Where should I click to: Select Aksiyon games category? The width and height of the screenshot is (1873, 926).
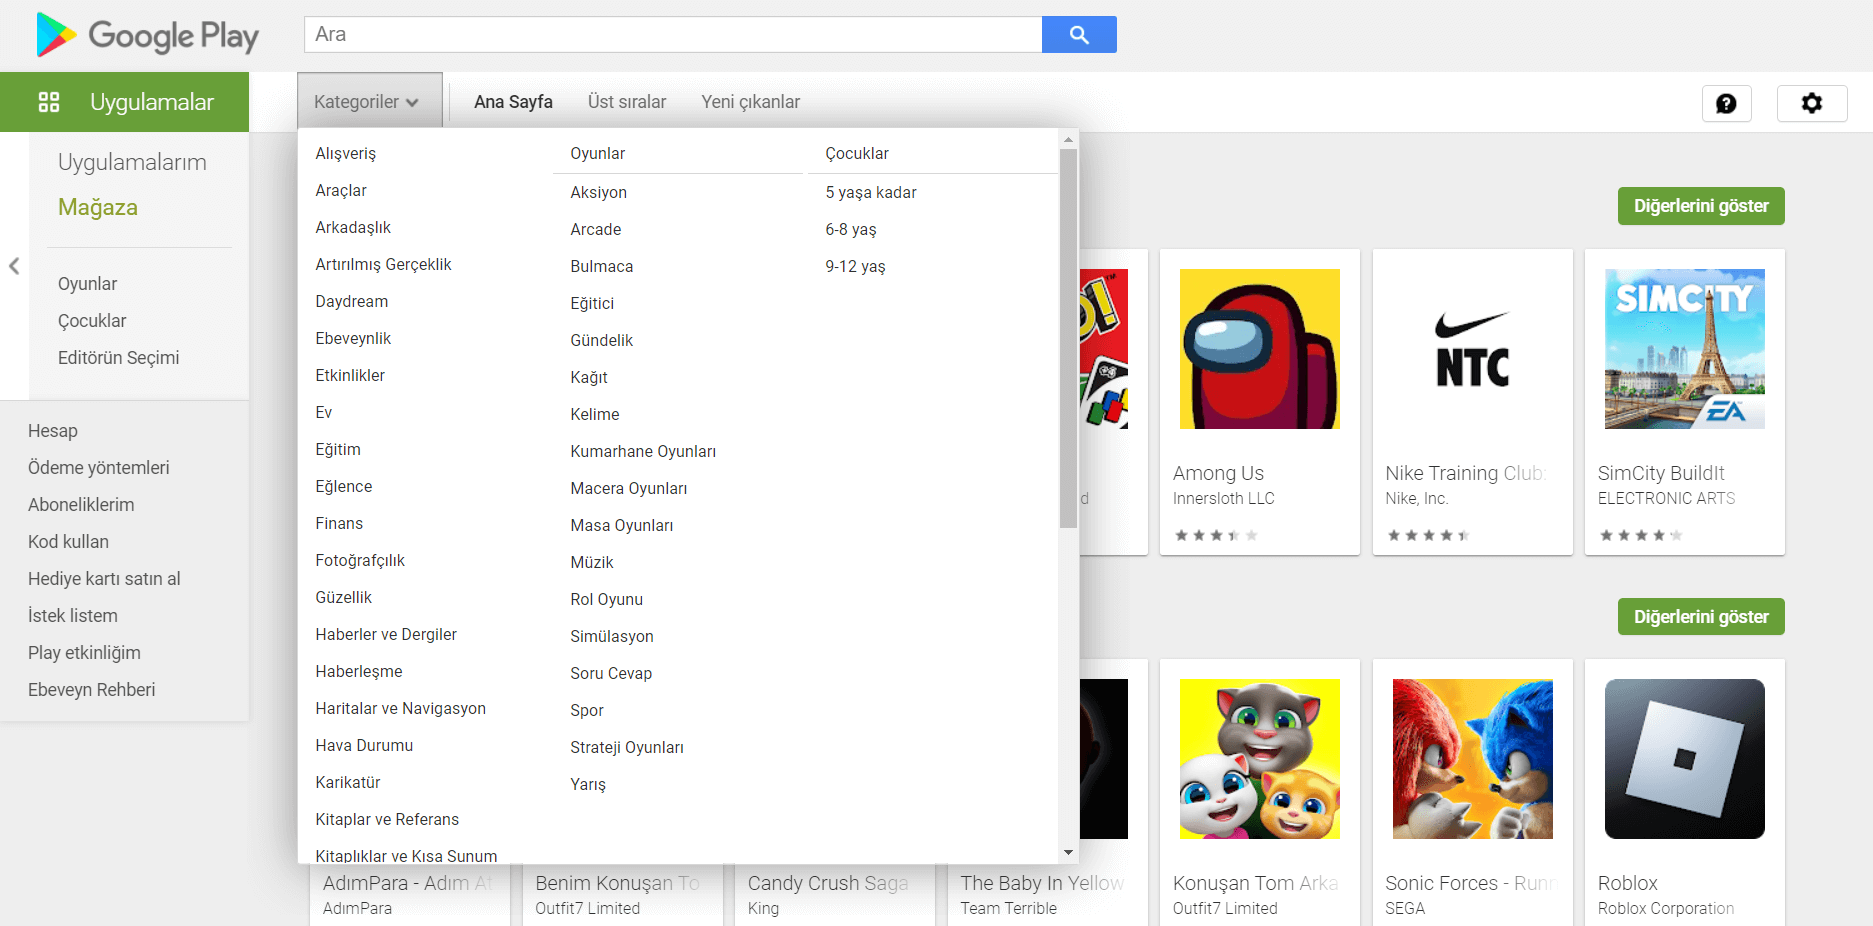[598, 192]
